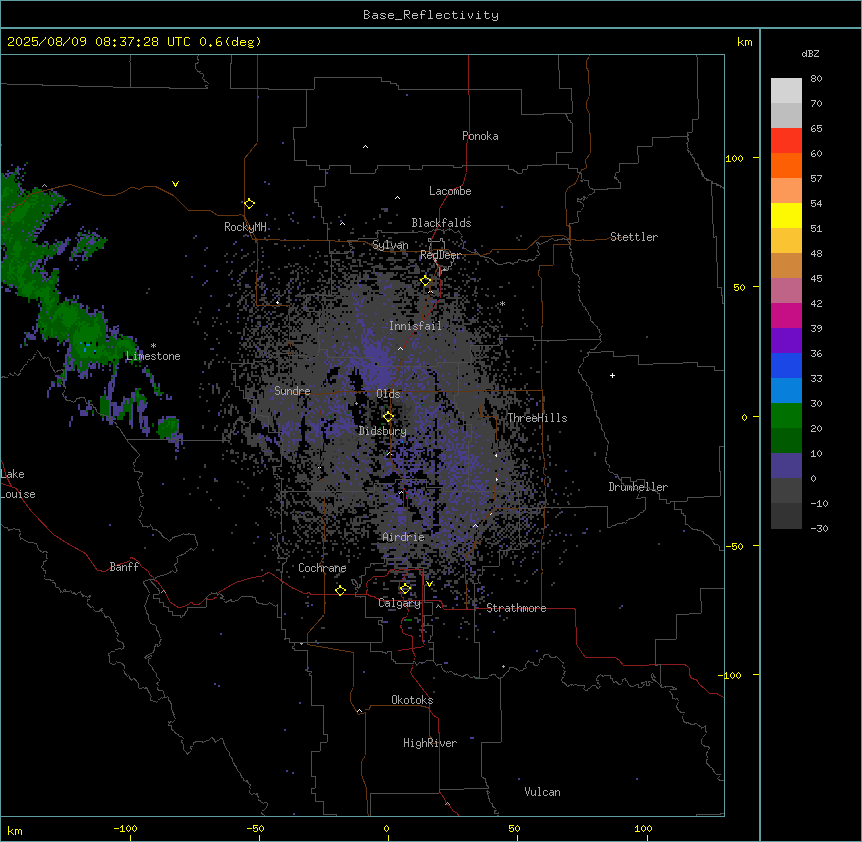Click the ThreeHills label
Image resolution: width=862 pixels, height=842 pixels.
click(537, 418)
